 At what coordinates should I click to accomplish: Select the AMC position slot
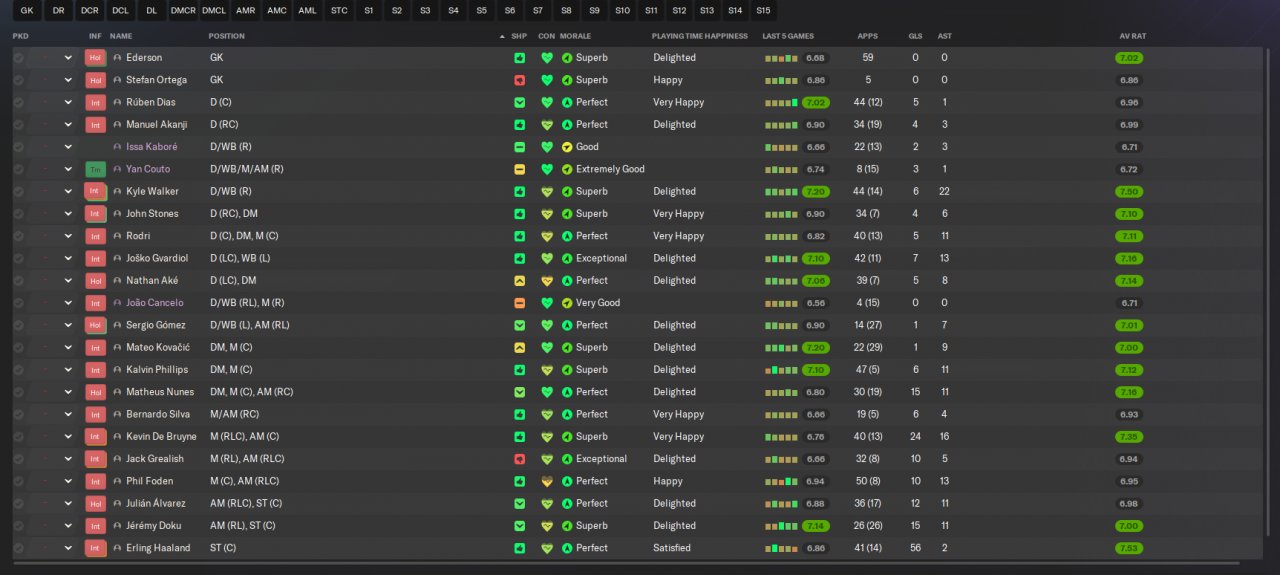(x=277, y=11)
